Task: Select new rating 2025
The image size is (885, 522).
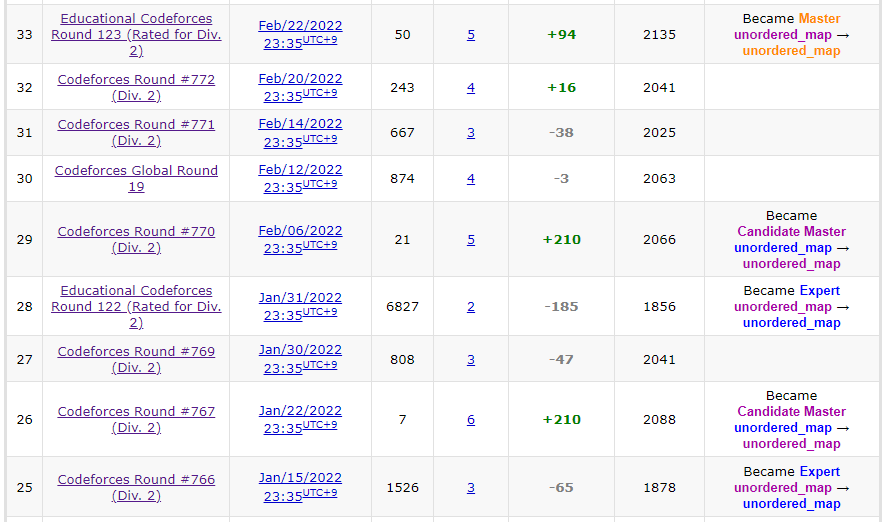Action: pyautogui.click(x=659, y=133)
